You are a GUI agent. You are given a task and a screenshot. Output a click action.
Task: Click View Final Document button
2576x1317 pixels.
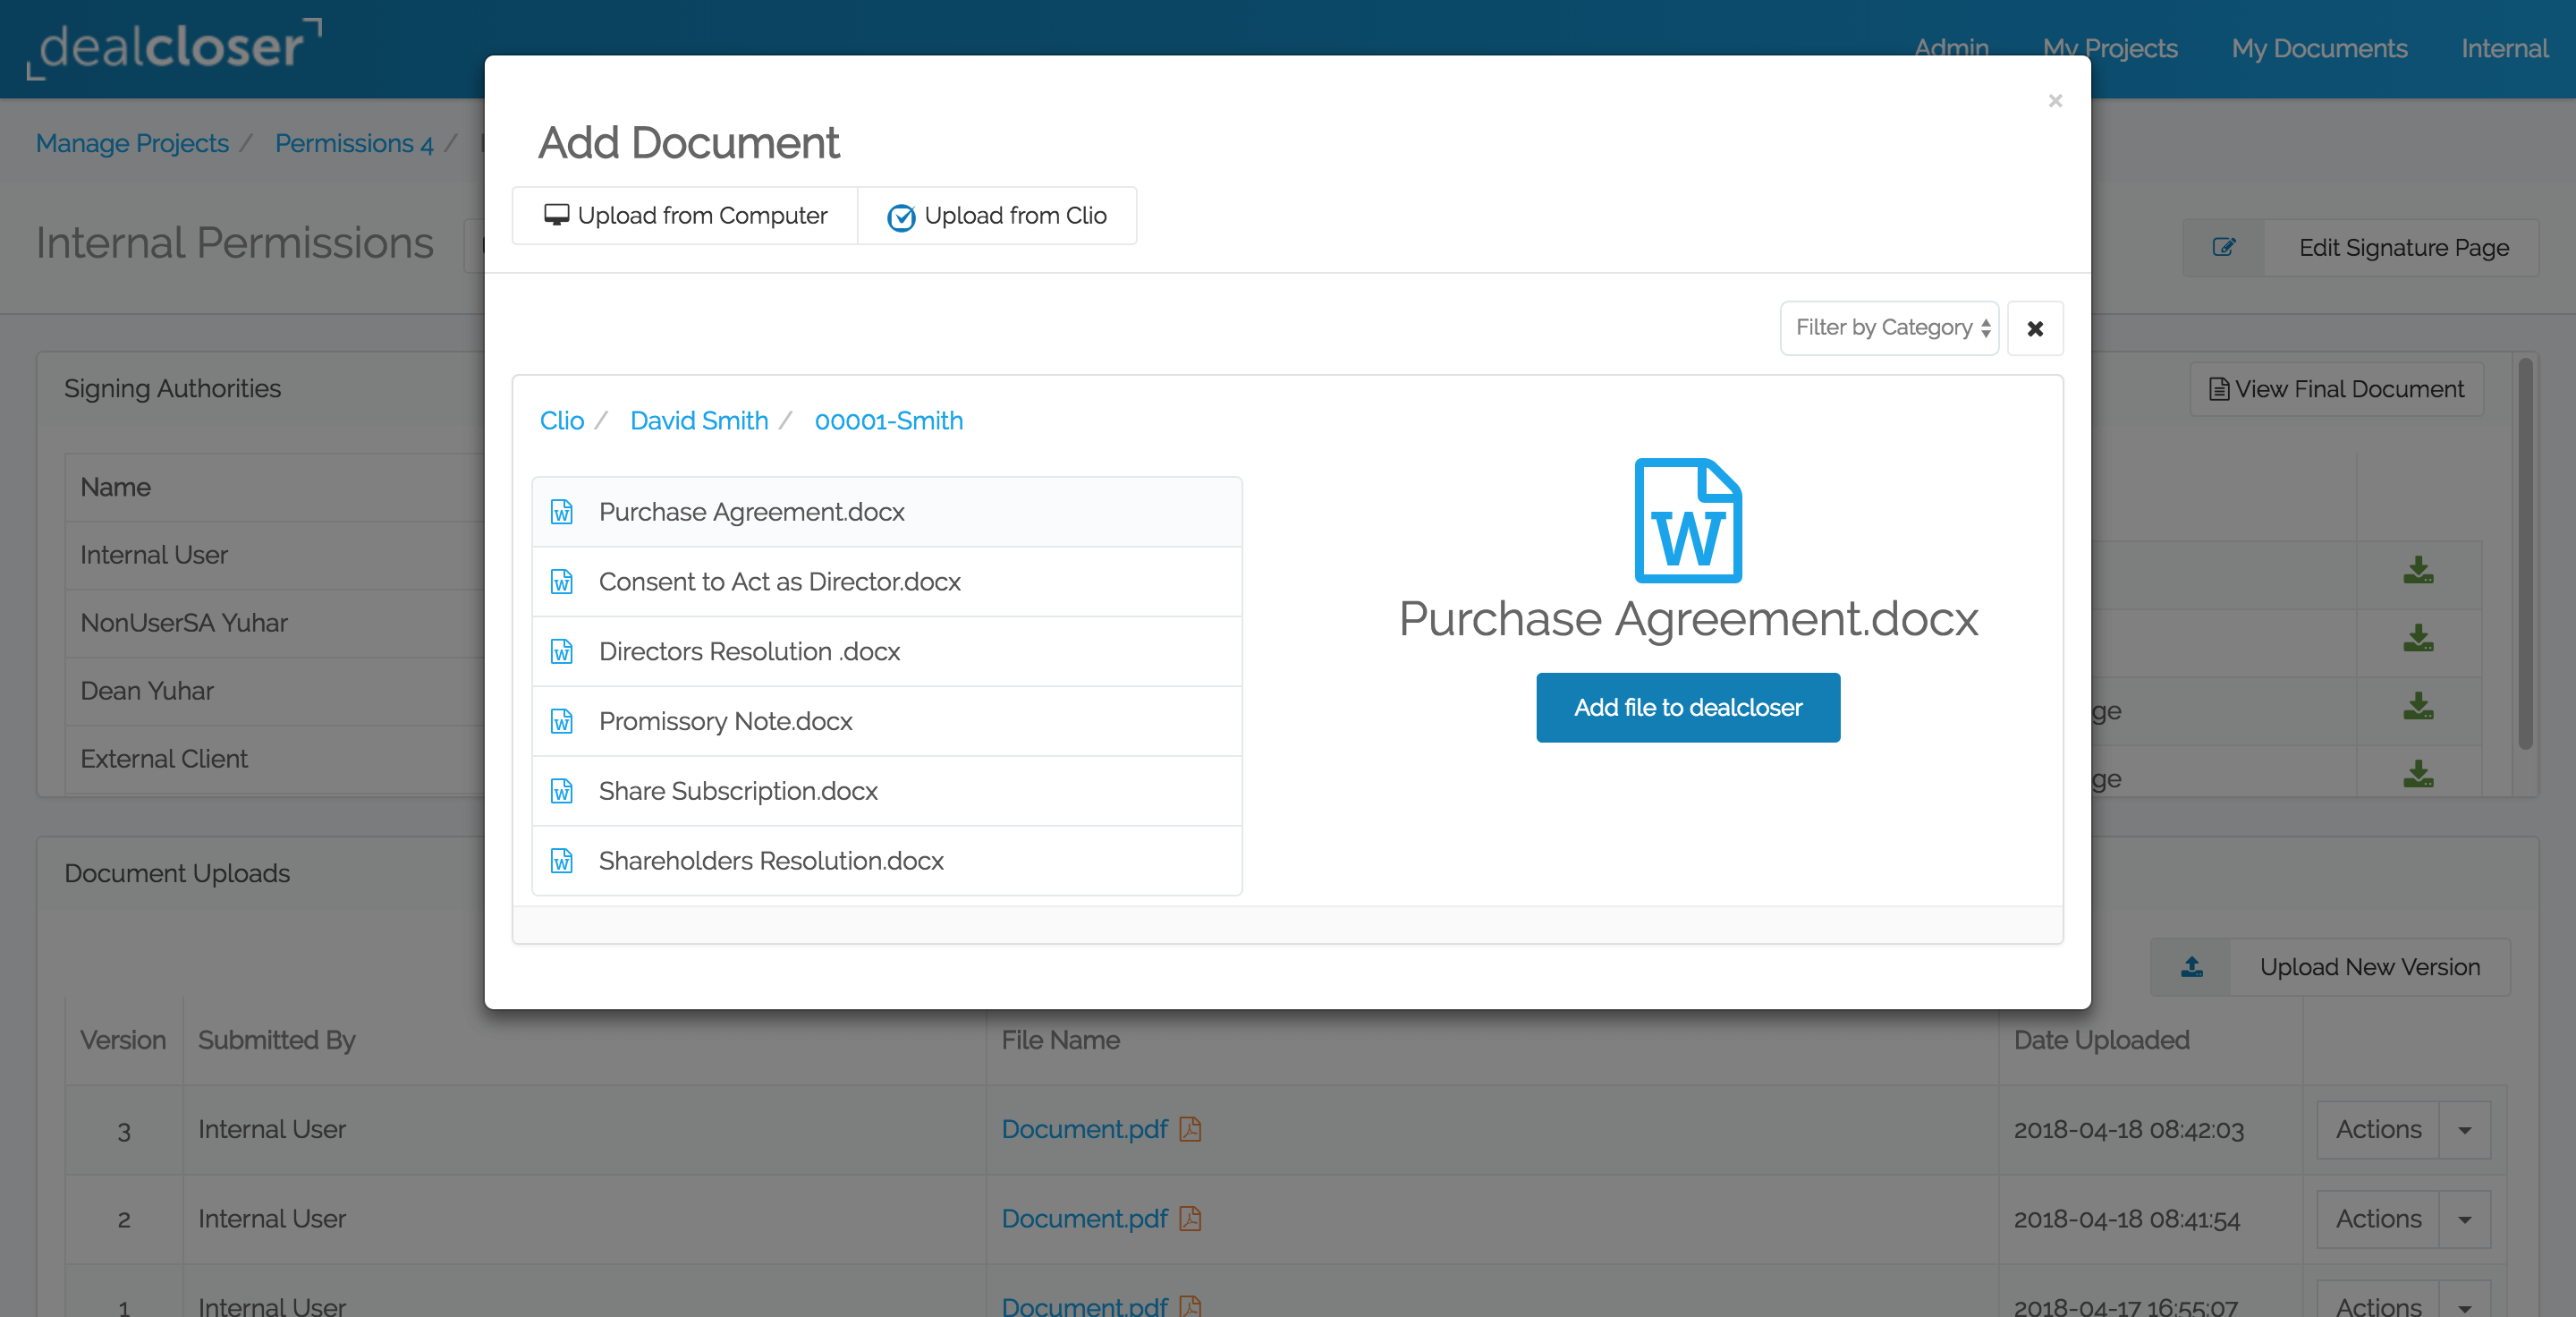(2337, 389)
